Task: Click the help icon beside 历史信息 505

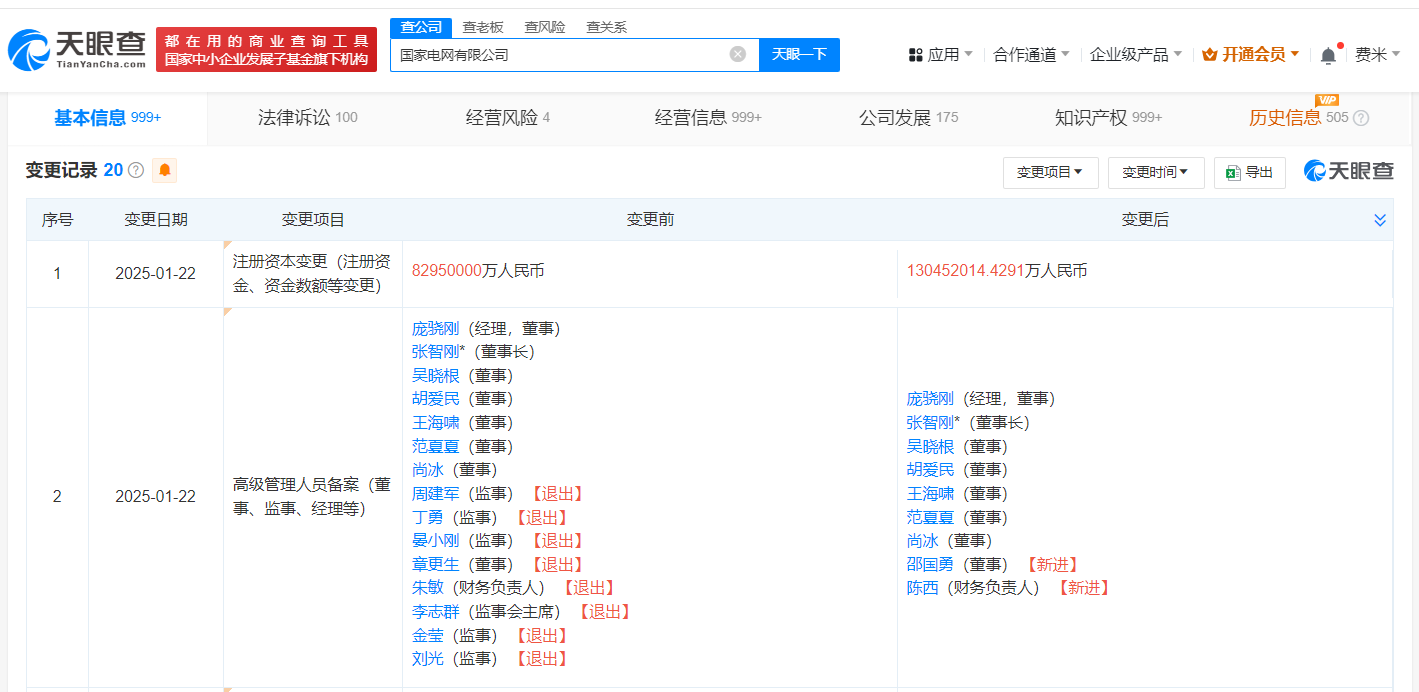Action: 1361,118
